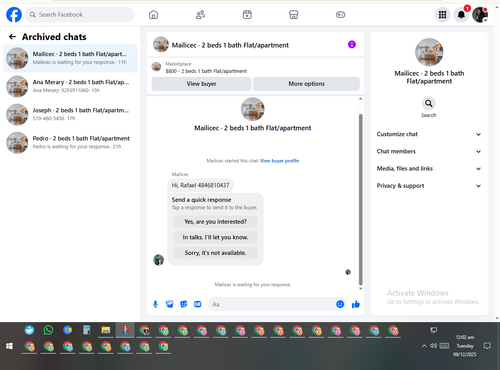Open the Joseph archived chat

(x=70, y=114)
